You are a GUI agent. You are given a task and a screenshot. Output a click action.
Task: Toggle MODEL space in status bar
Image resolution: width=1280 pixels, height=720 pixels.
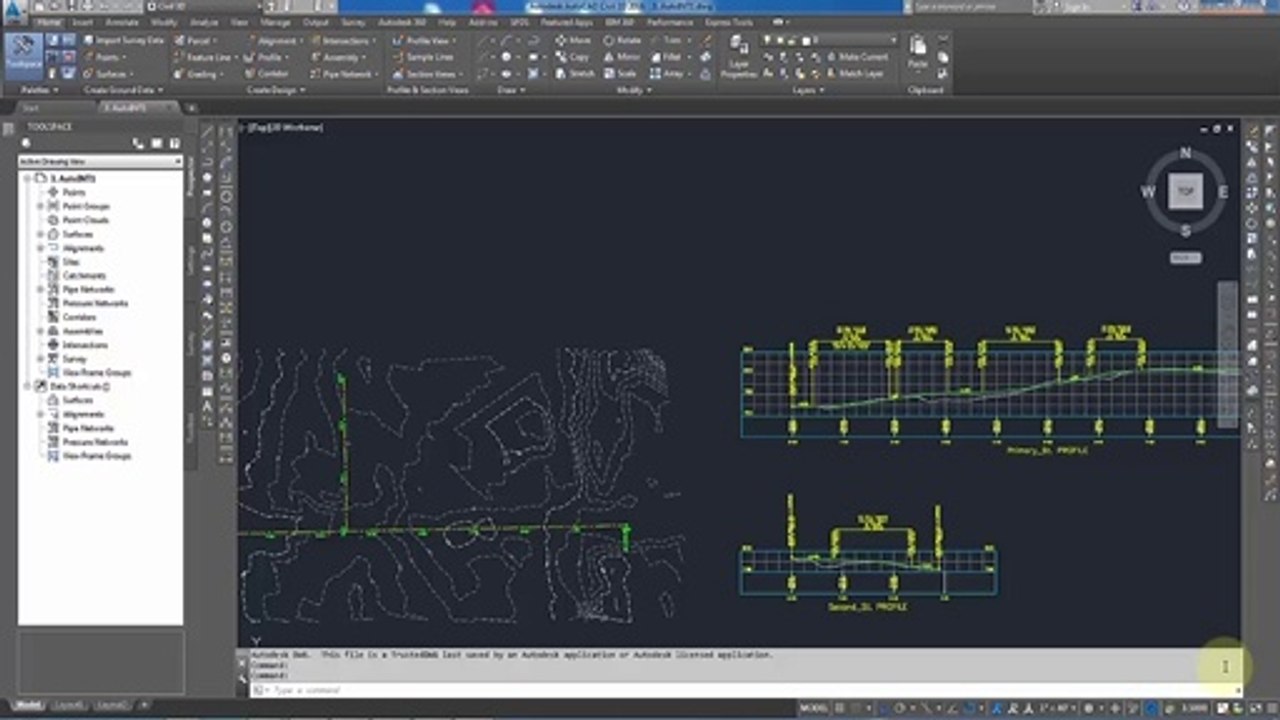point(813,708)
